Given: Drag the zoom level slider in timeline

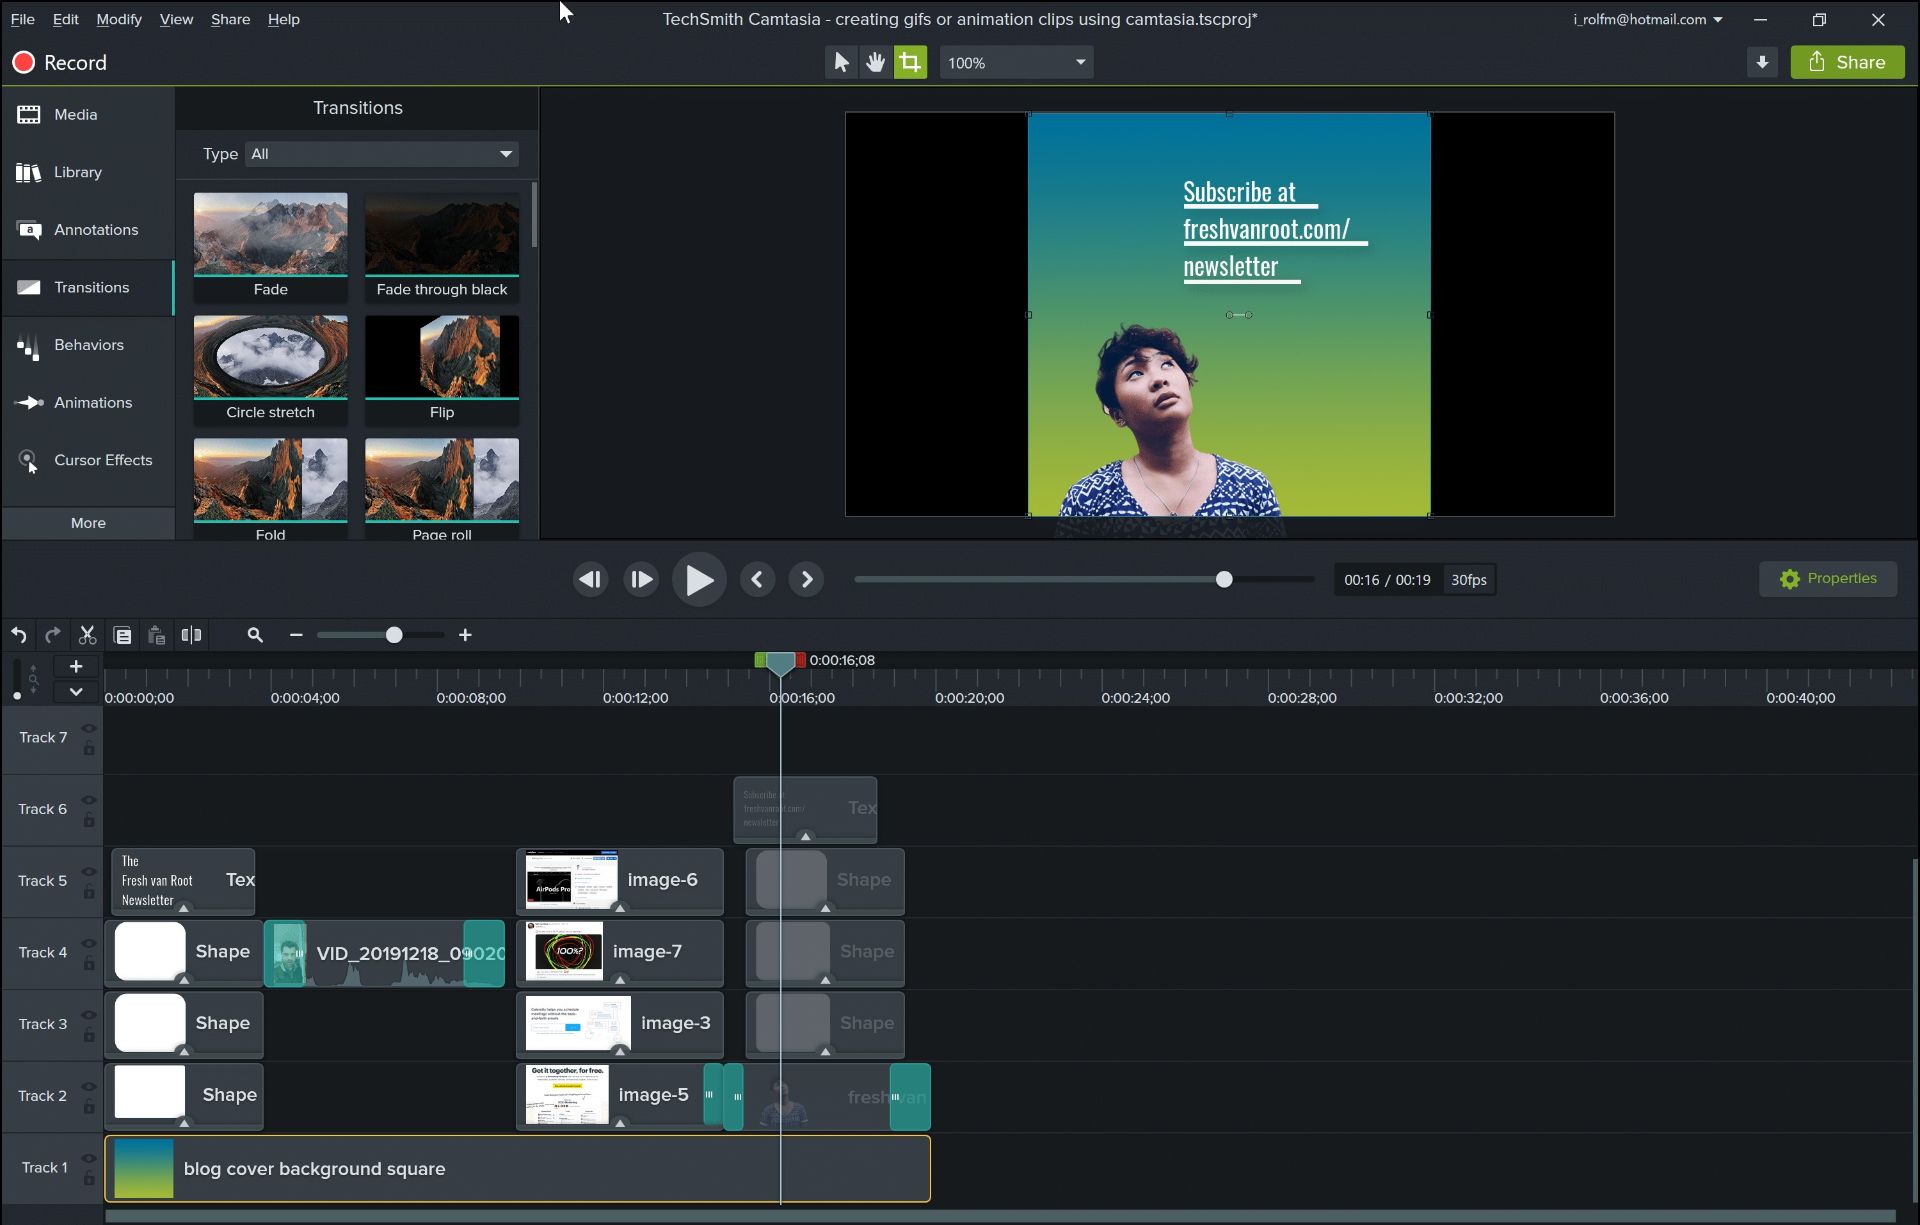Looking at the screenshot, I should (393, 636).
